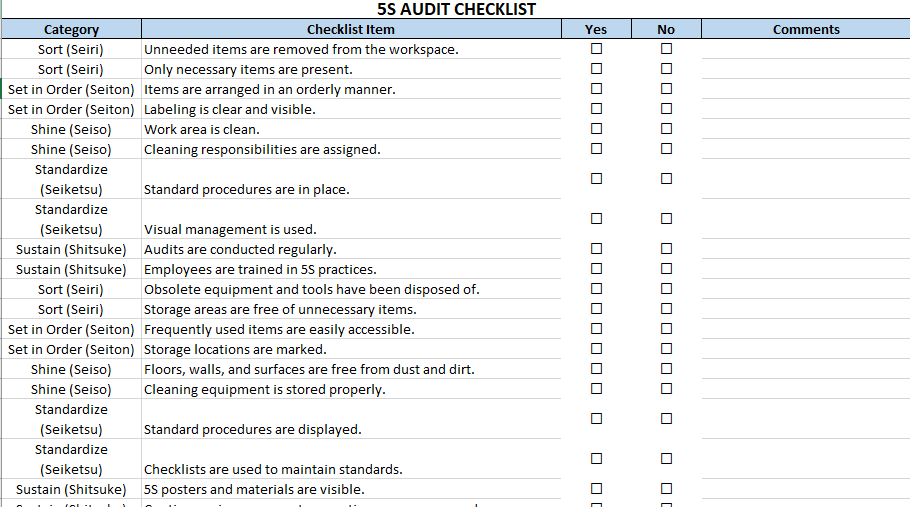Check No for 'Storage locations are marked'
Image resolution: width=910 pixels, height=507 pixels.
pos(666,348)
